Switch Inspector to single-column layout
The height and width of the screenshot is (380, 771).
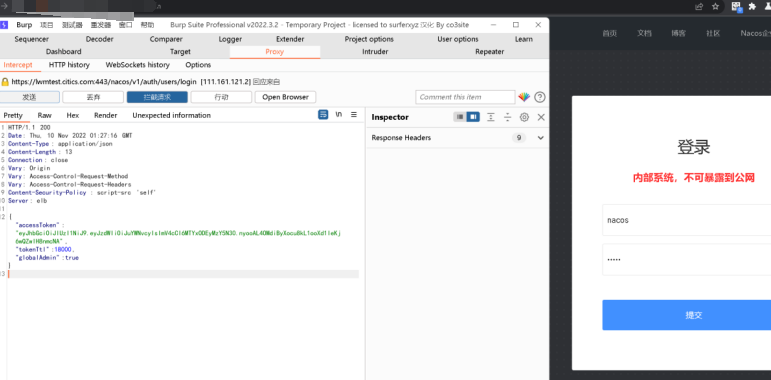pyautogui.click(x=460, y=117)
